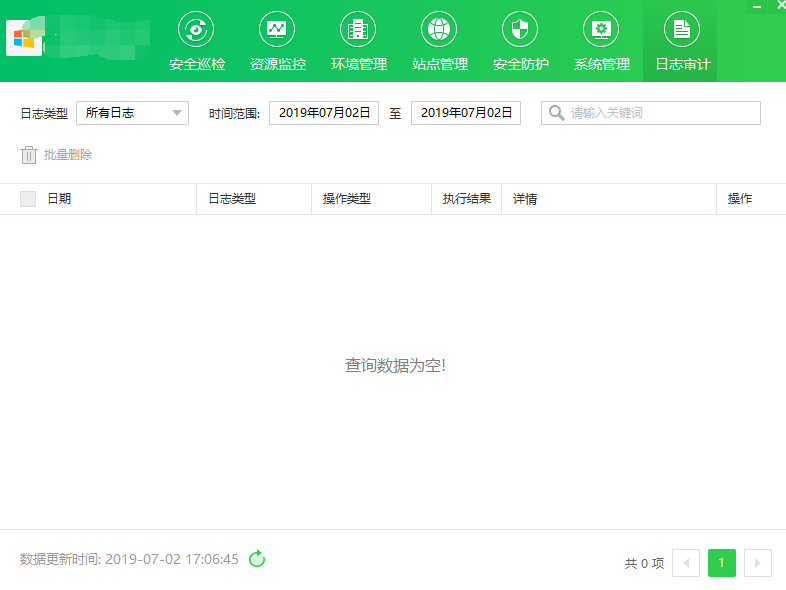The width and height of the screenshot is (786, 590).
Task: Click the search magnifier icon
Action: (x=556, y=113)
